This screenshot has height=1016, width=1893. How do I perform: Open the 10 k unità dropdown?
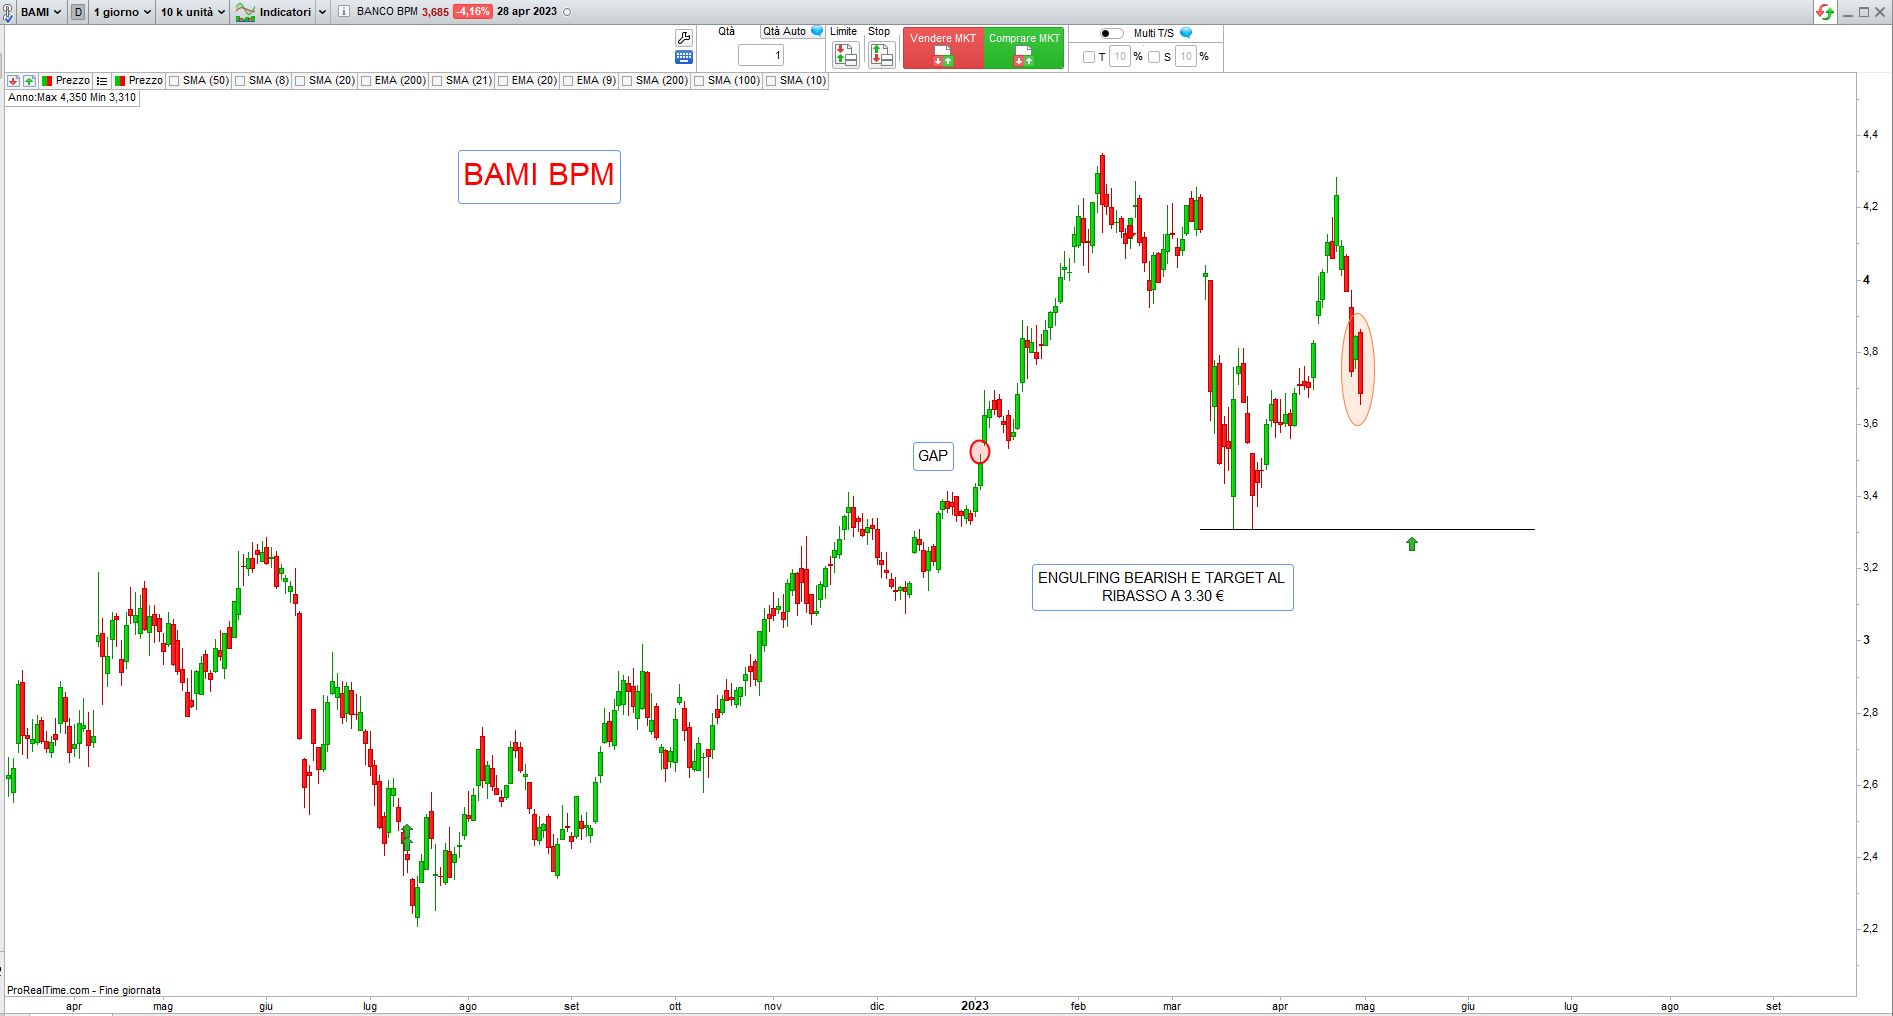point(192,12)
